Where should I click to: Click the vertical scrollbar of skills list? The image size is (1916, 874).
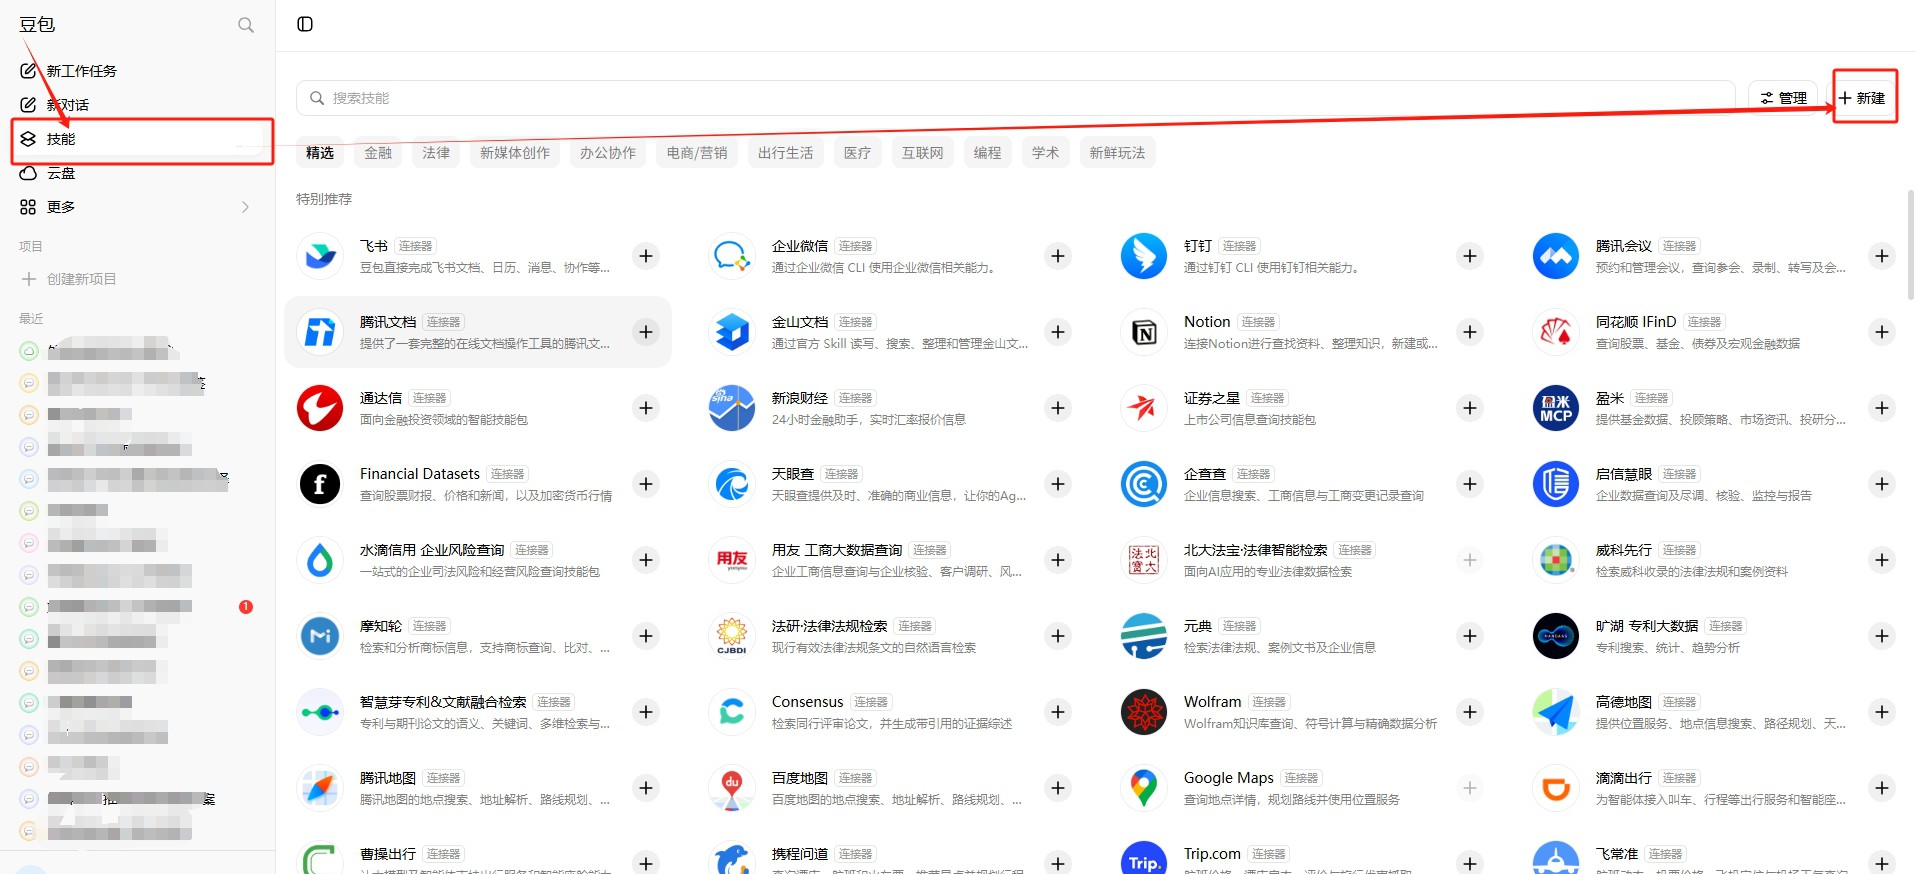[x=1909, y=245]
